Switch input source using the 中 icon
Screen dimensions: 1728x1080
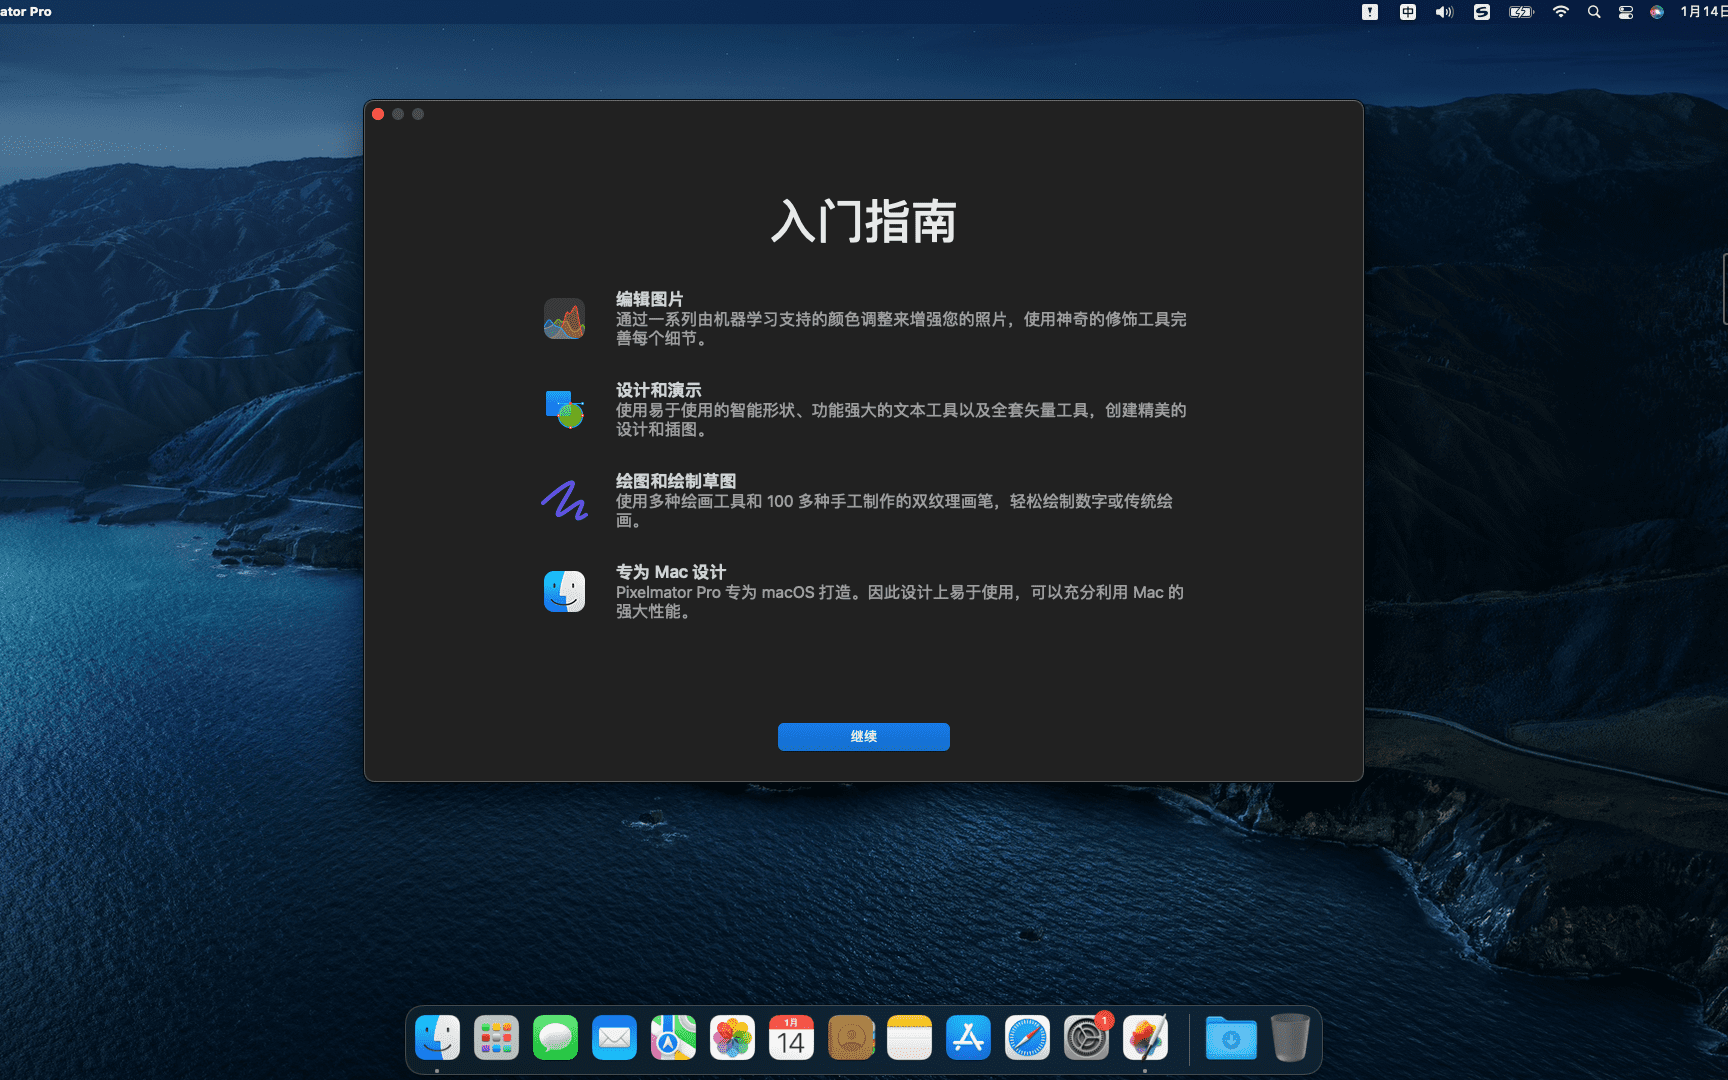click(1407, 12)
